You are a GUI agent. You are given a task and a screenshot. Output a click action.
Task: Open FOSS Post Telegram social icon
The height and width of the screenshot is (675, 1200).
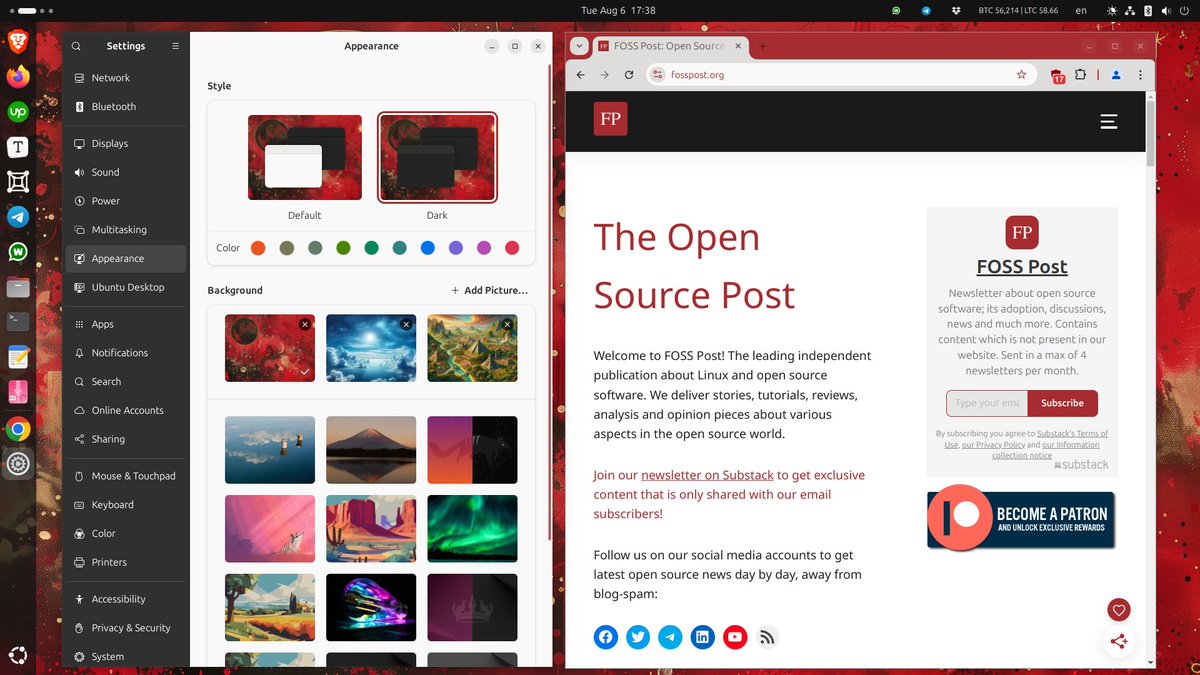coord(670,637)
